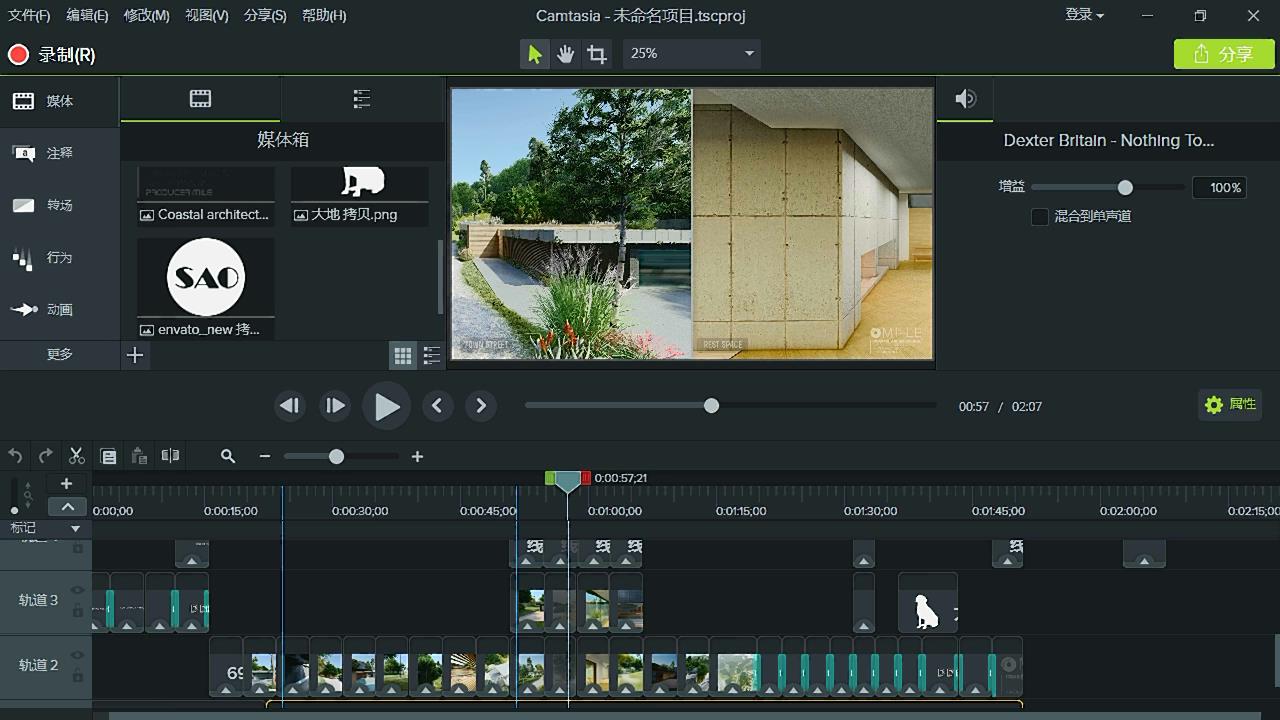Viewport: 1280px width, 720px height.
Task: Click the scissors cut icon on the timeline
Action: point(76,456)
